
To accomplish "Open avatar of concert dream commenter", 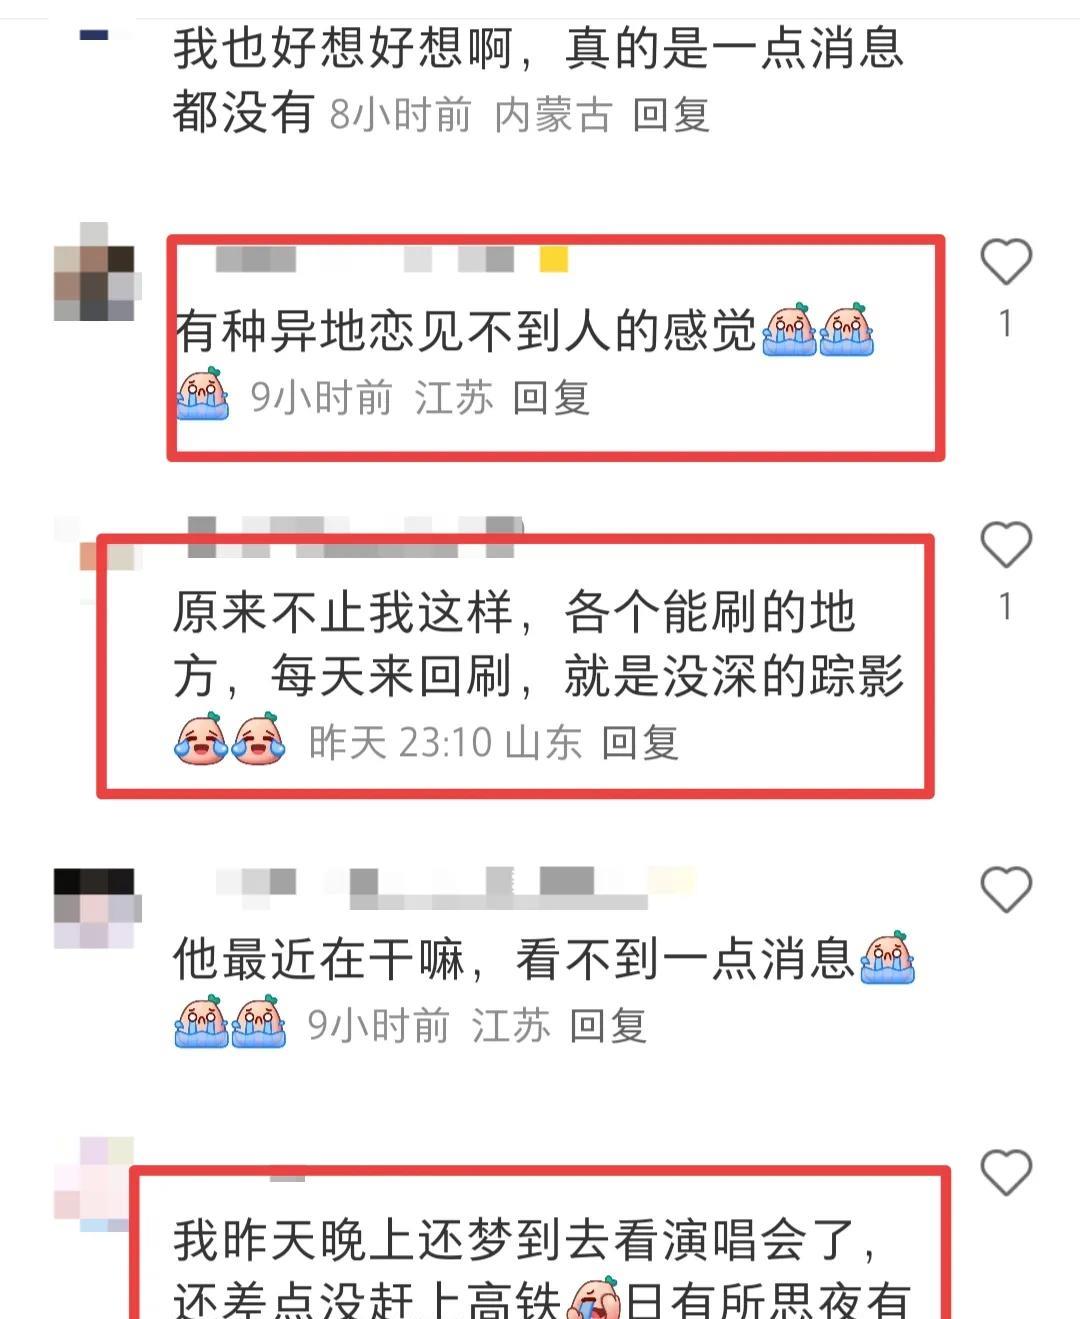I will pos(94,1184).
